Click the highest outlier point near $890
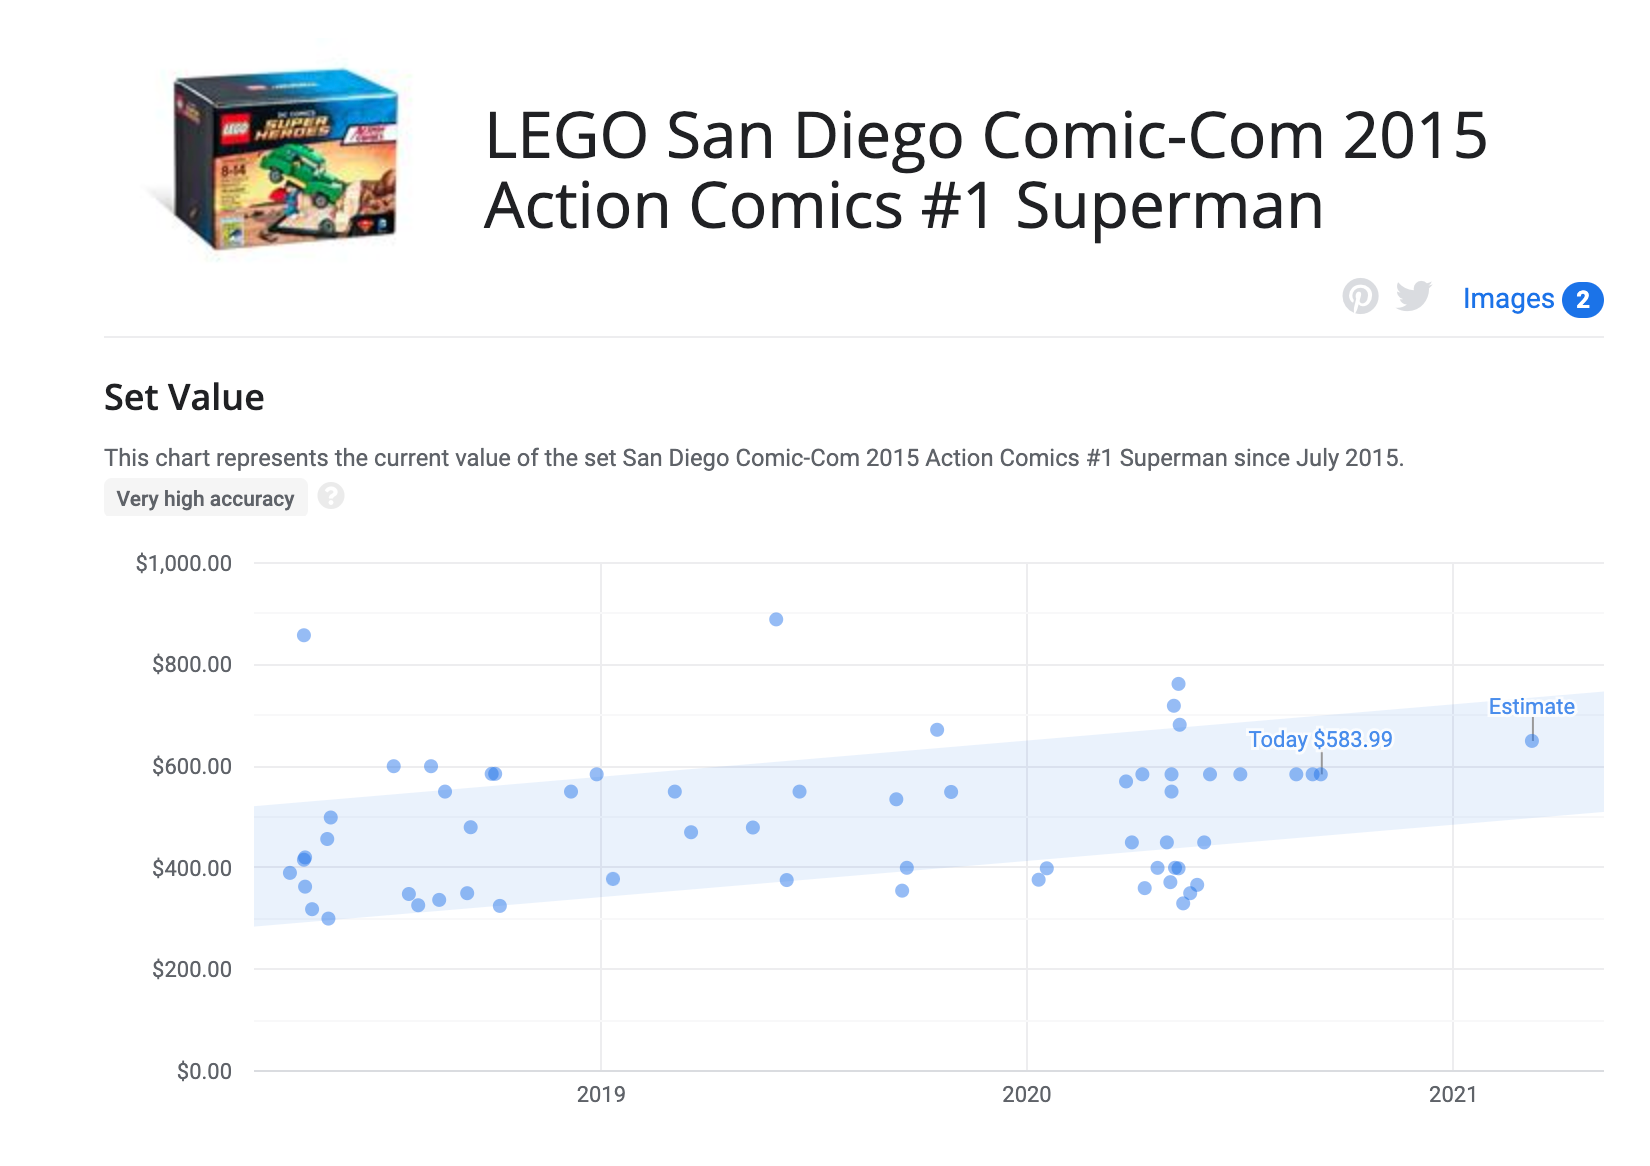Screen dimensions: 1650x1166 click(x=777, y=620)
